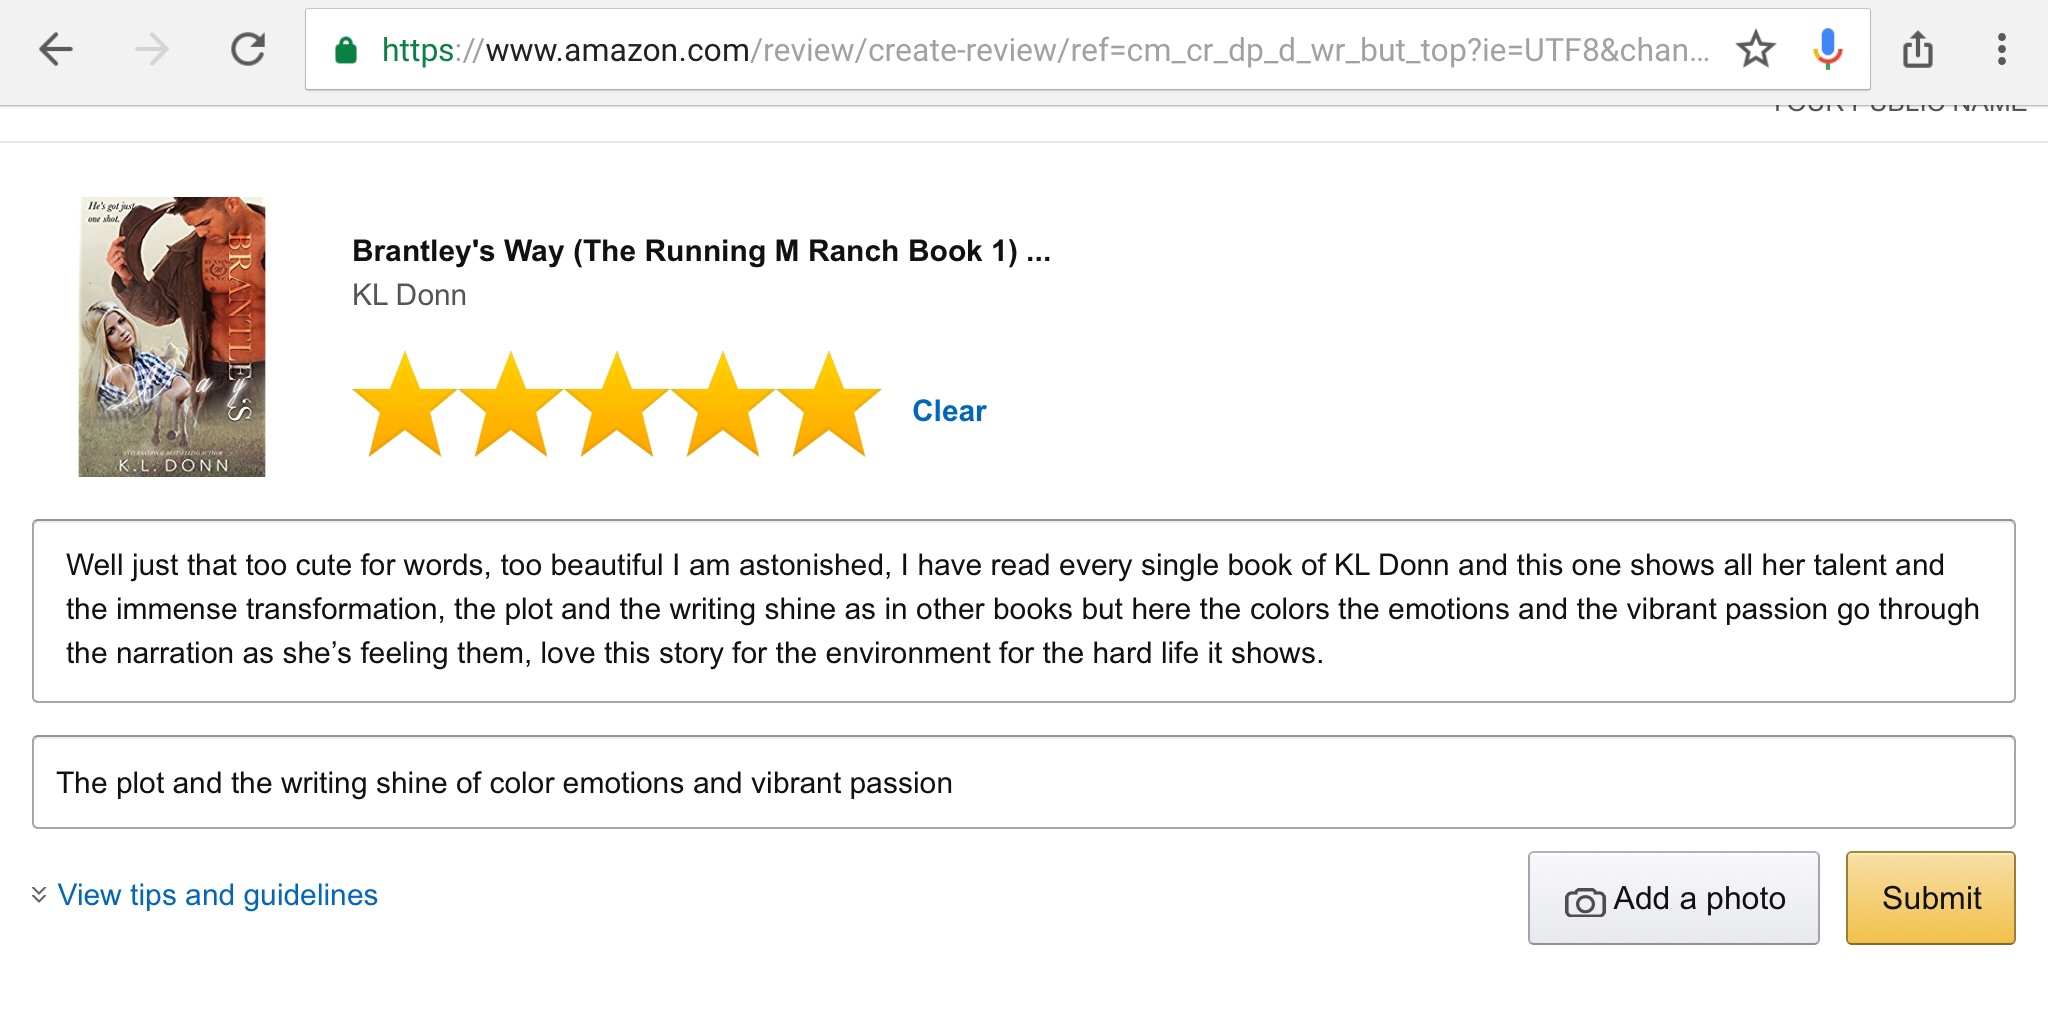Set rating to one star
Viewport: 2048px width, 1015px height.
pyautogui.click(x=405, y=406)
